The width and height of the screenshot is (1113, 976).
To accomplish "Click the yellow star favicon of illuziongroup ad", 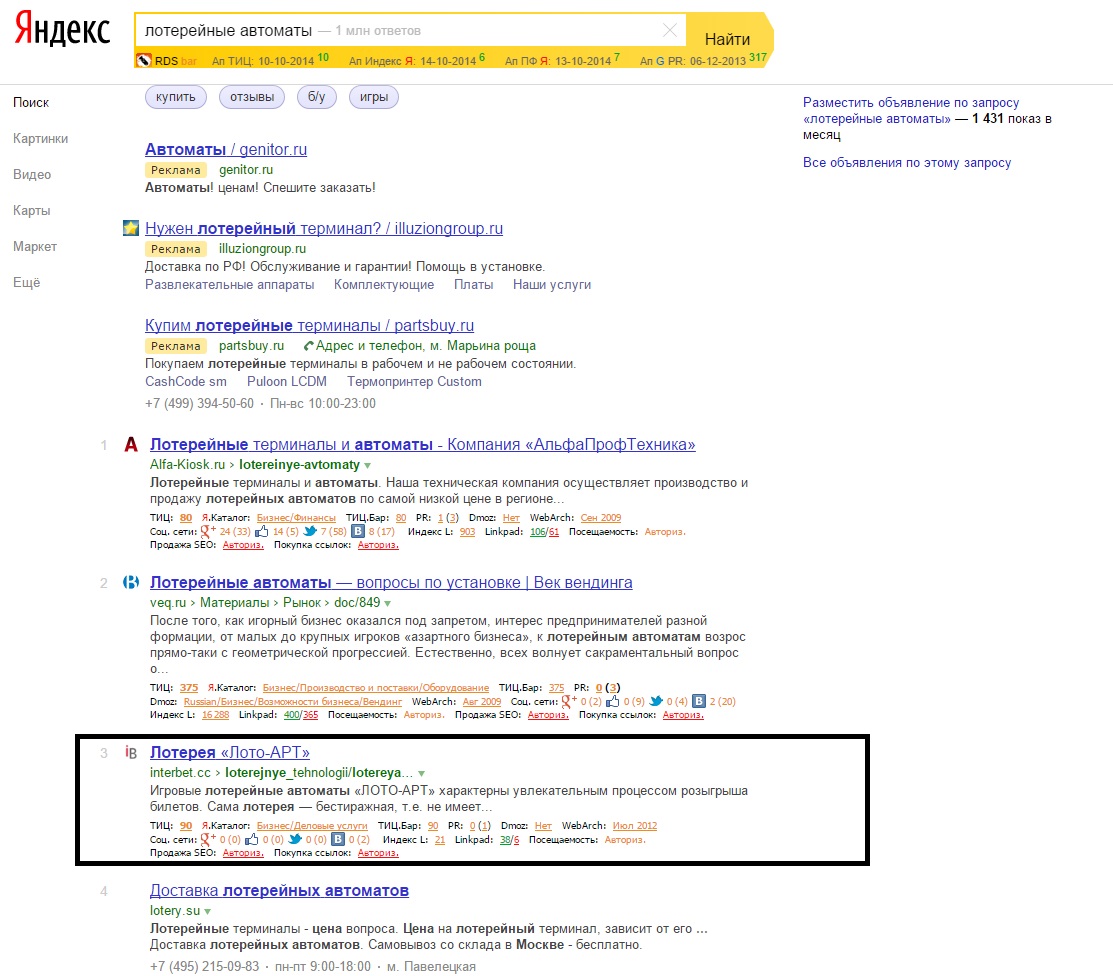I will 131,228.
